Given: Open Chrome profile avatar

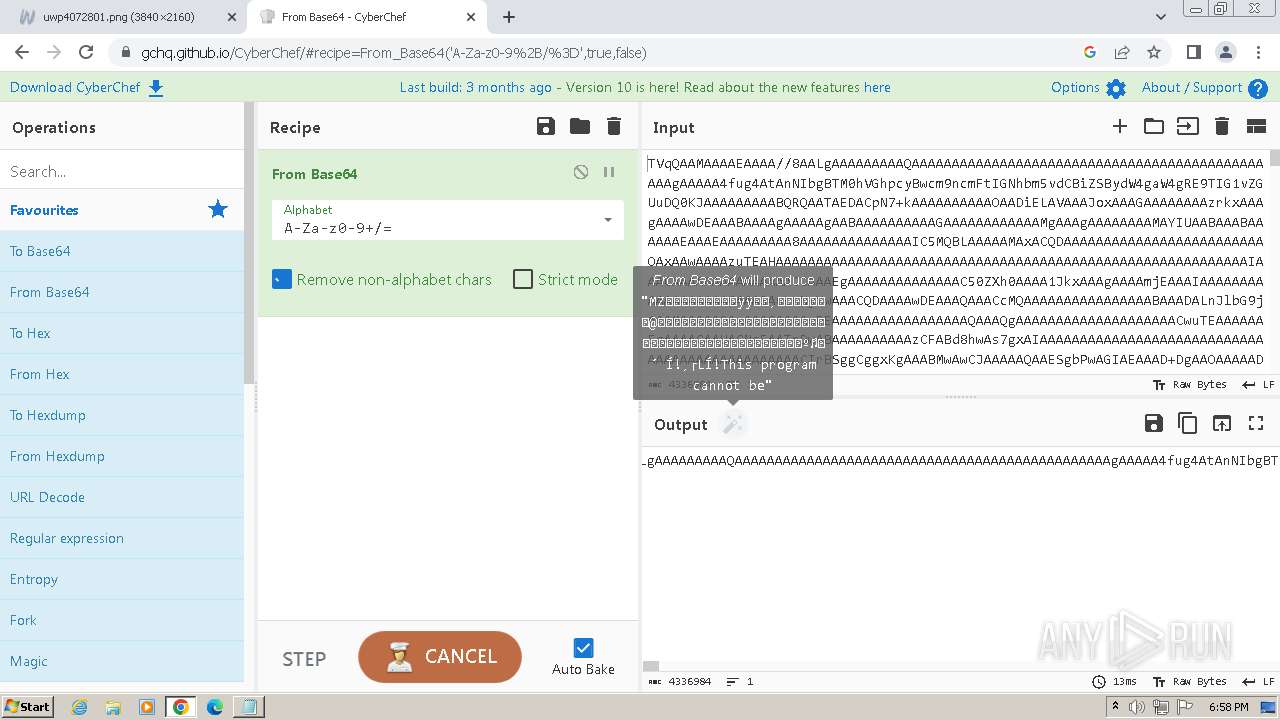Looking at the screenshot, I should click(x=1225, y=52).
